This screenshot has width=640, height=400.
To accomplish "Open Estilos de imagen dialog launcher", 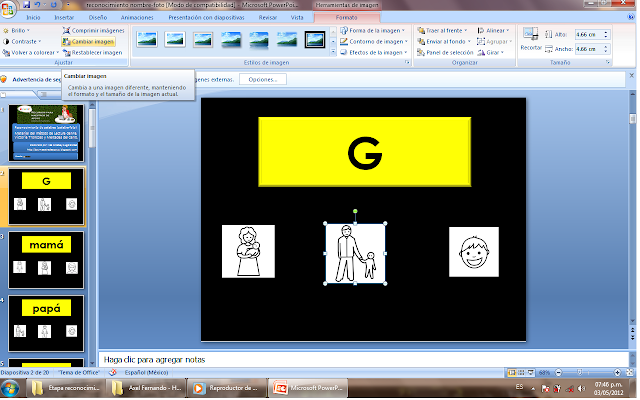I will pos(407,62).
